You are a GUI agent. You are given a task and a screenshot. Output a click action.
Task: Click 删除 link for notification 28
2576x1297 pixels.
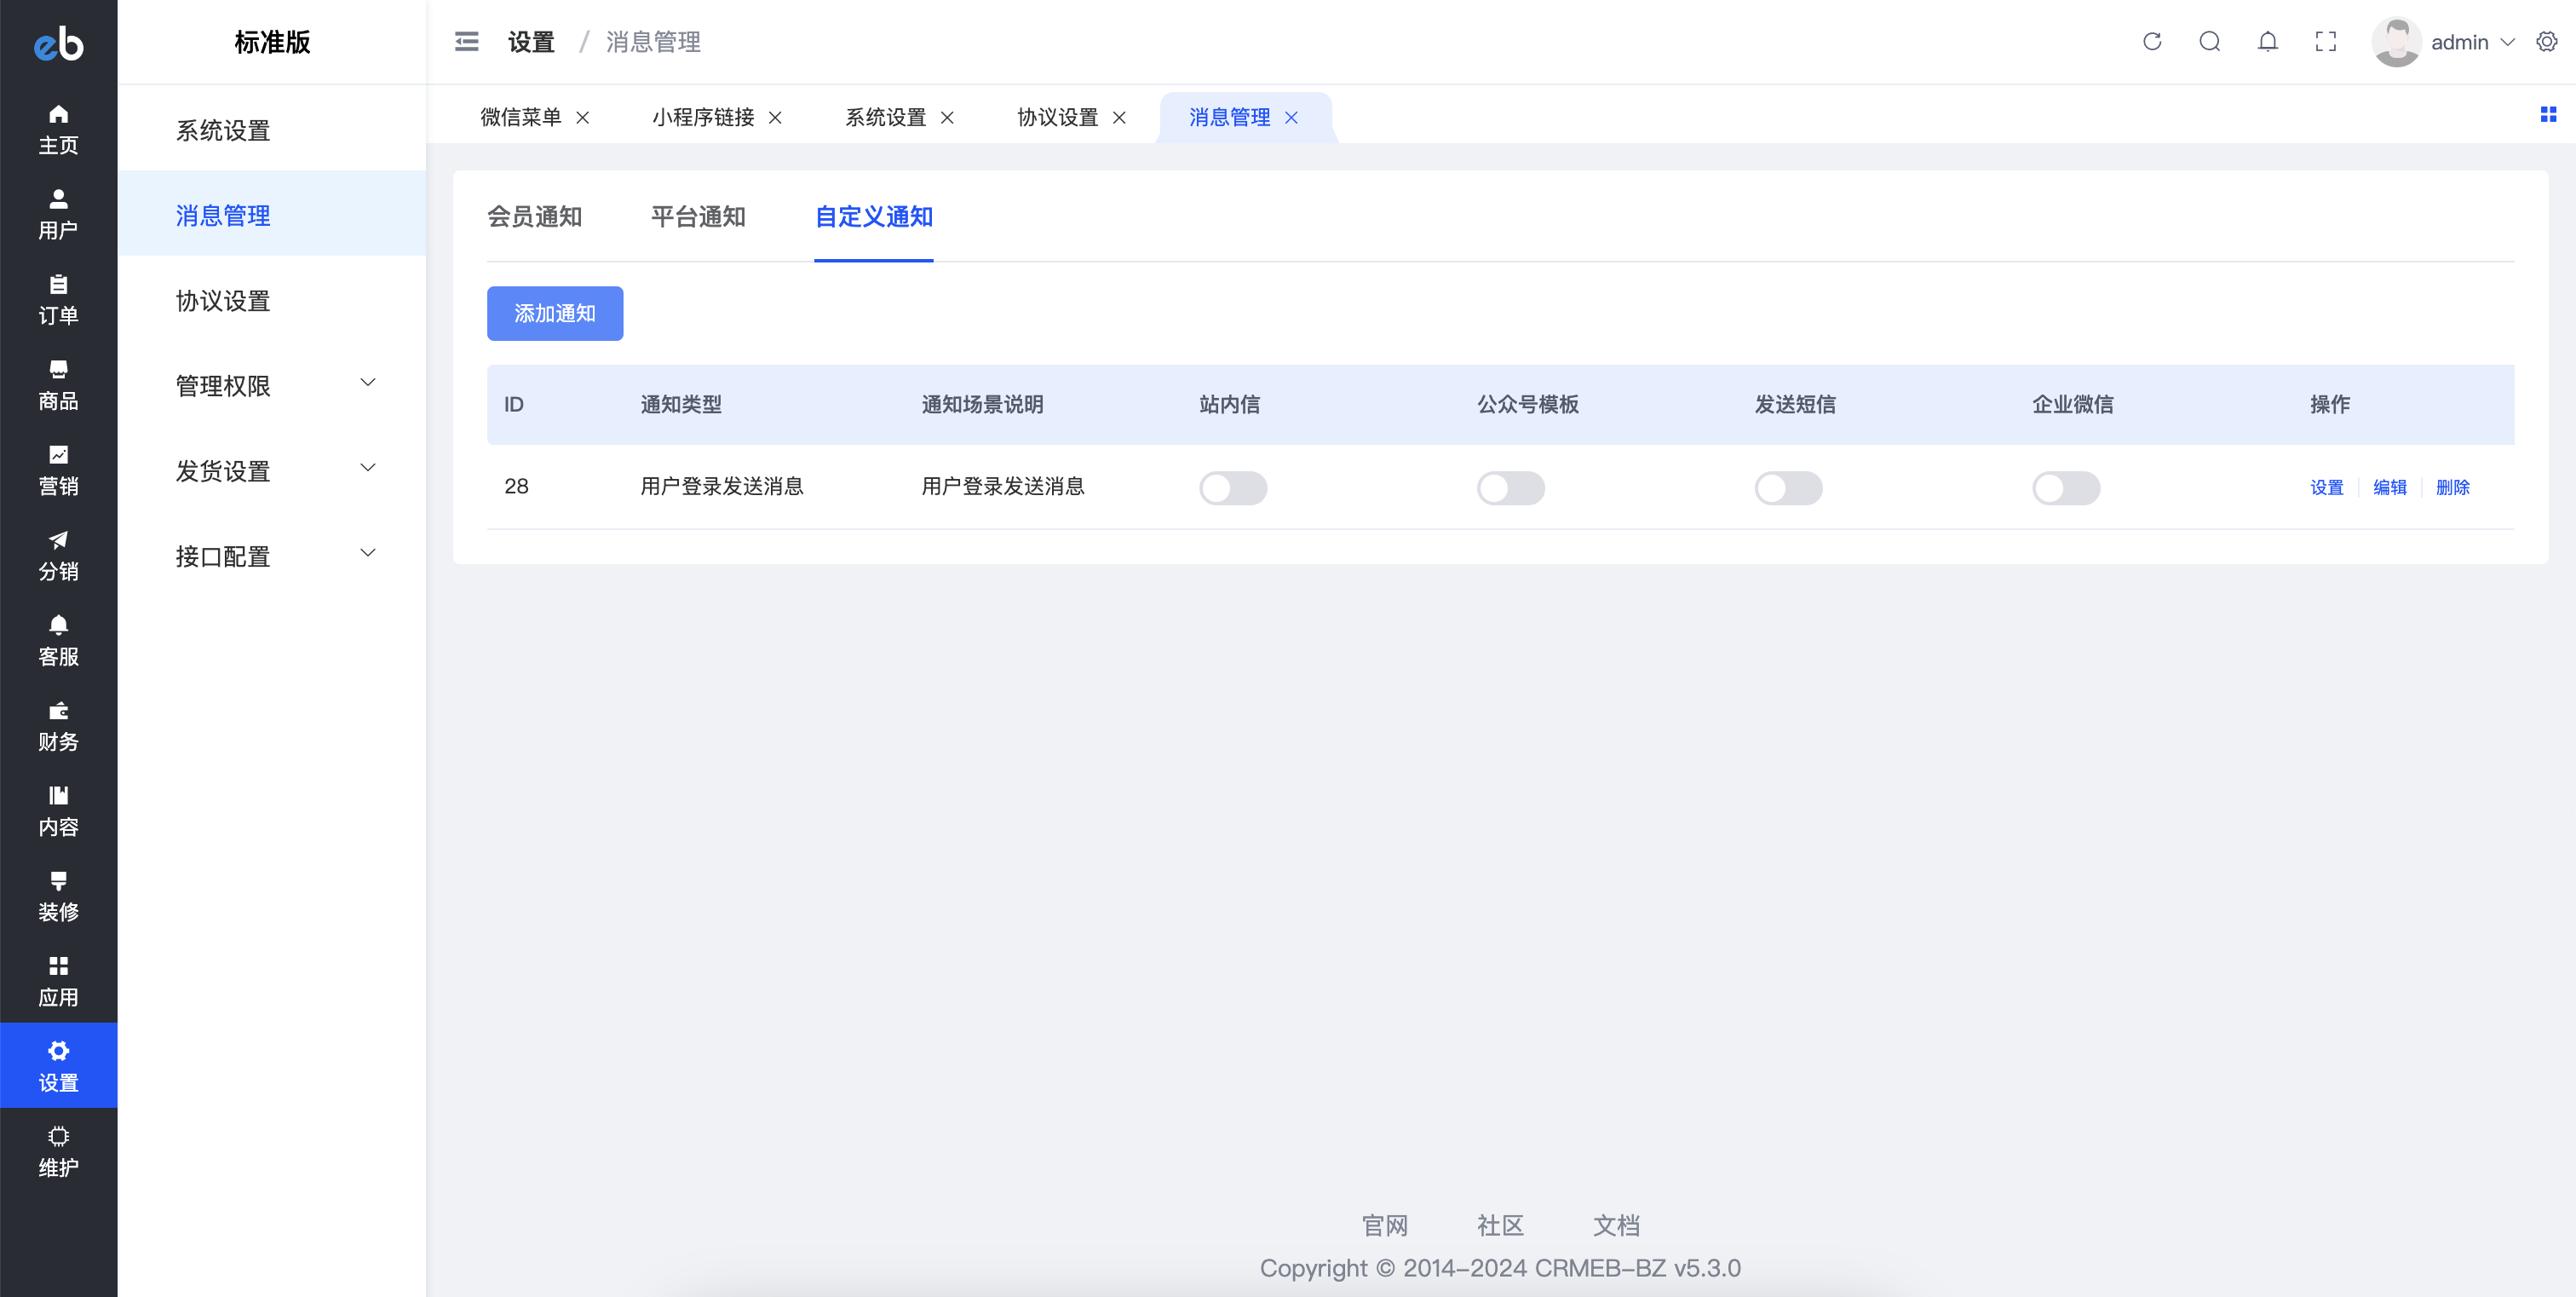tap(2452, 487)
